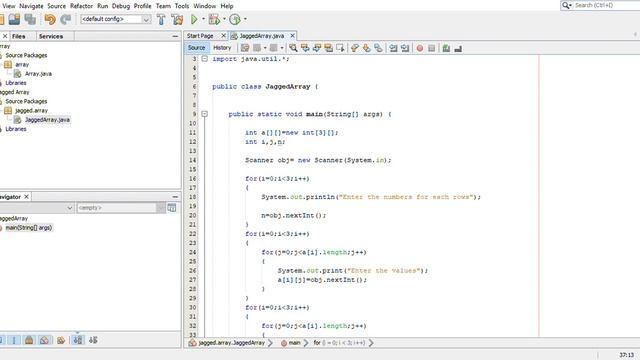Find next occurrence in editor toolbar
This screenshot has width=640, height=360.
(x=317, y=48)
